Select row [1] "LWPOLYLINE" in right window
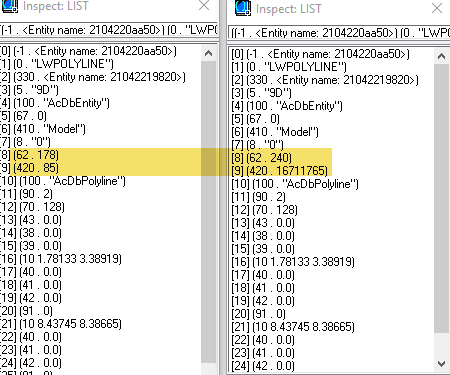 pos(289,67)
